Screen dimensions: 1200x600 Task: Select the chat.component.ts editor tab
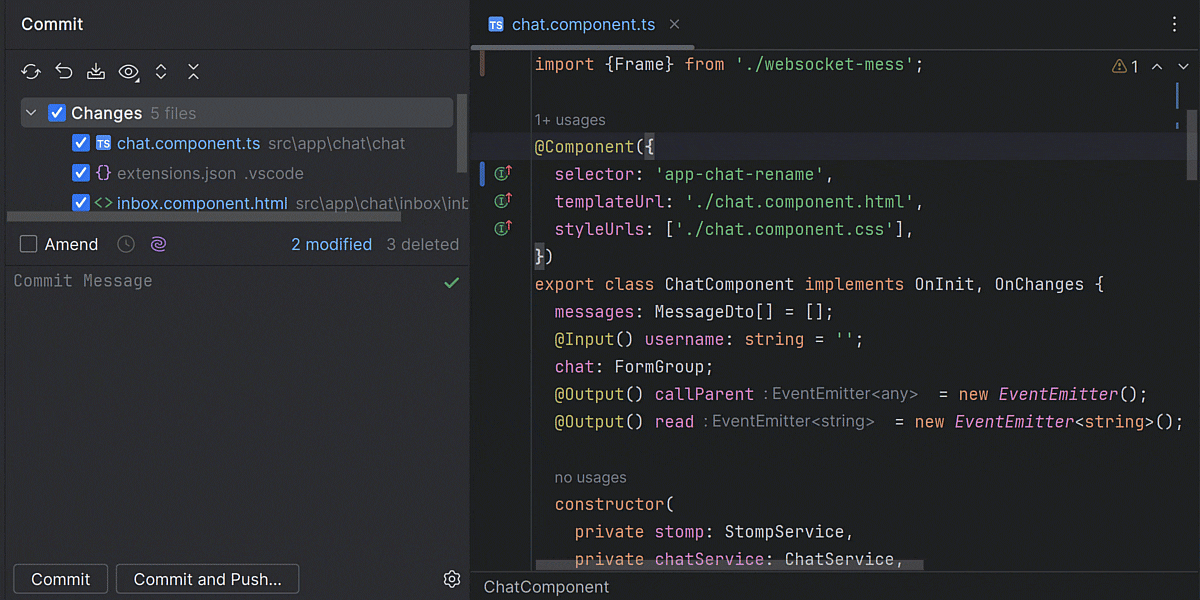(582, 24)
